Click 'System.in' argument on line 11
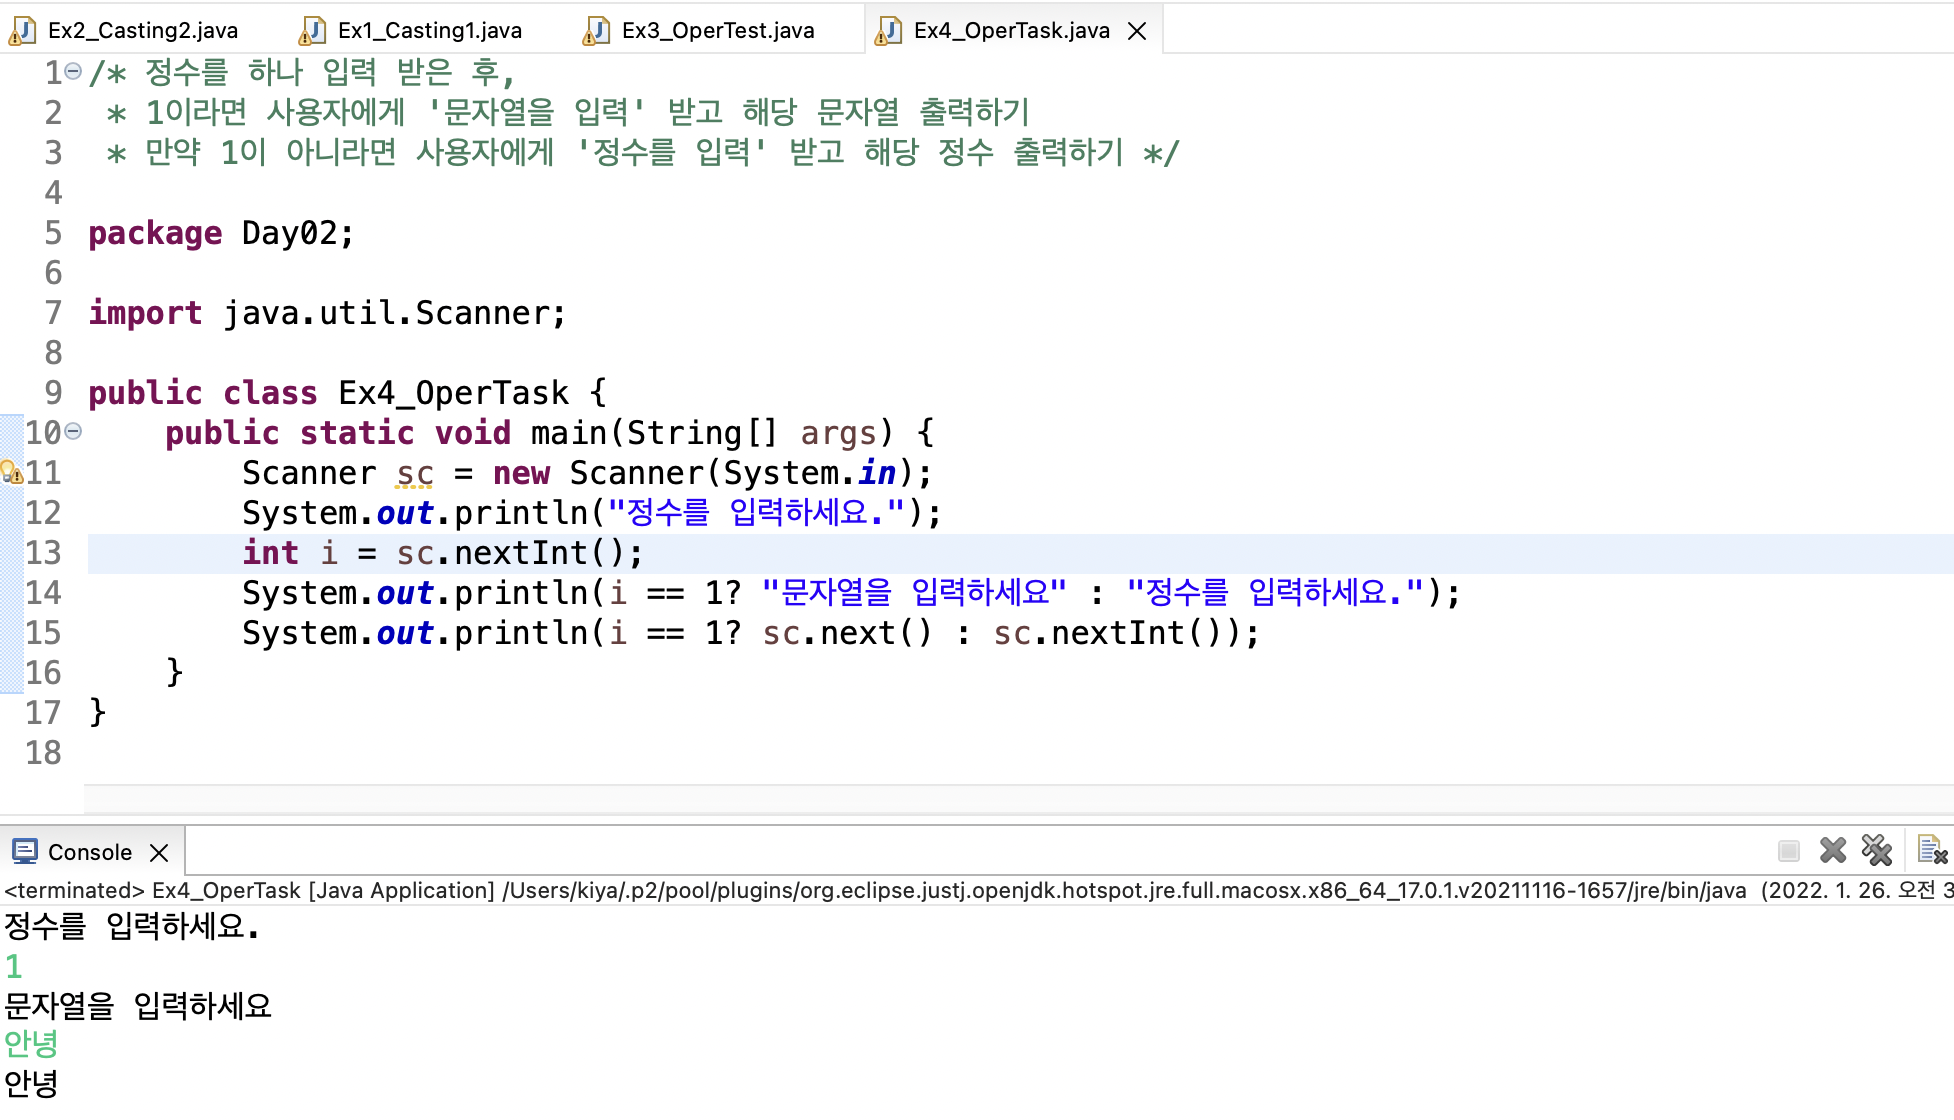 pyautogui.click(x=810, y=473)
